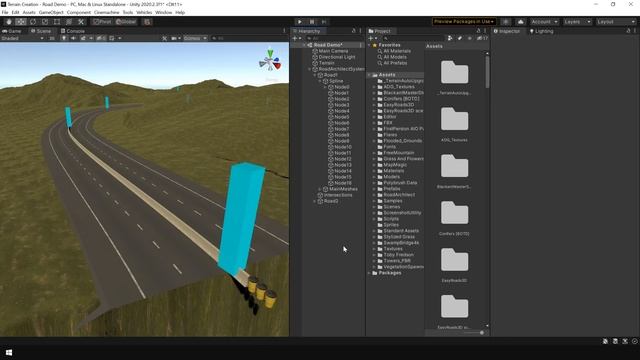Switch to the Console tab
The width and height of the screenshot is (640, 360).
point(73,31)
